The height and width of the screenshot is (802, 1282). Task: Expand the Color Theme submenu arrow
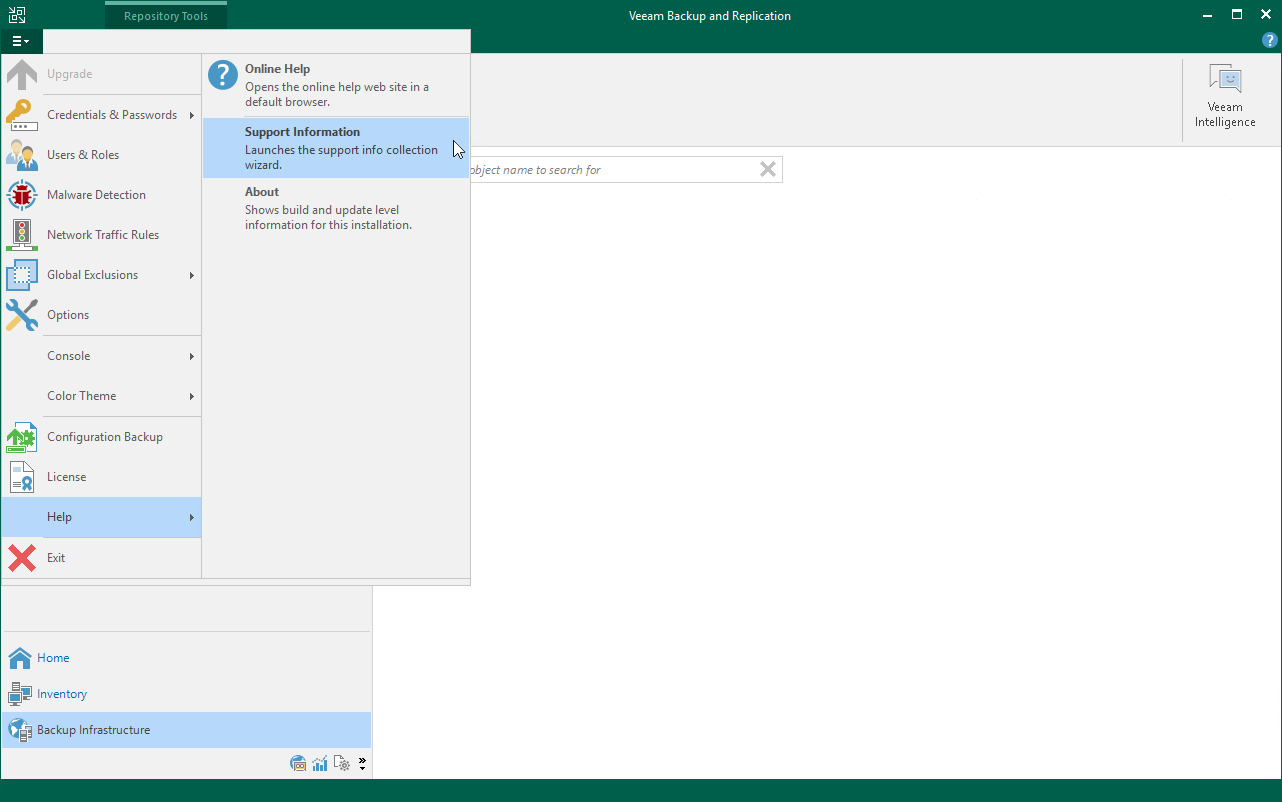pyautogui.click(x=191, y=396)
